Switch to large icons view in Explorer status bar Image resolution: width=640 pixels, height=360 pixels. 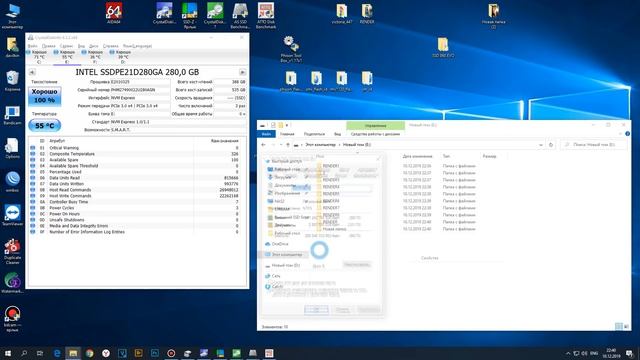pos(627,326)
